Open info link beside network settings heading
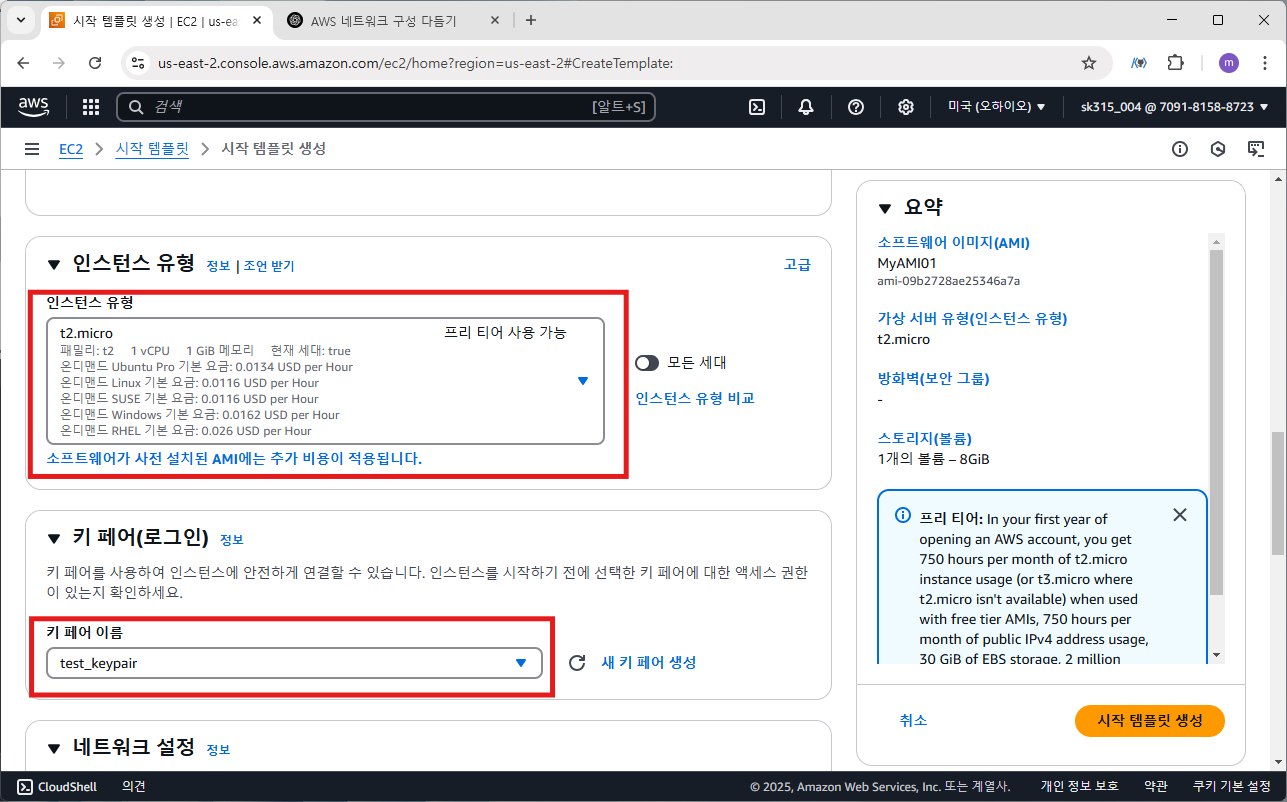The height and width of the screenshot is (802, 1287). click(x=218, y=749)
